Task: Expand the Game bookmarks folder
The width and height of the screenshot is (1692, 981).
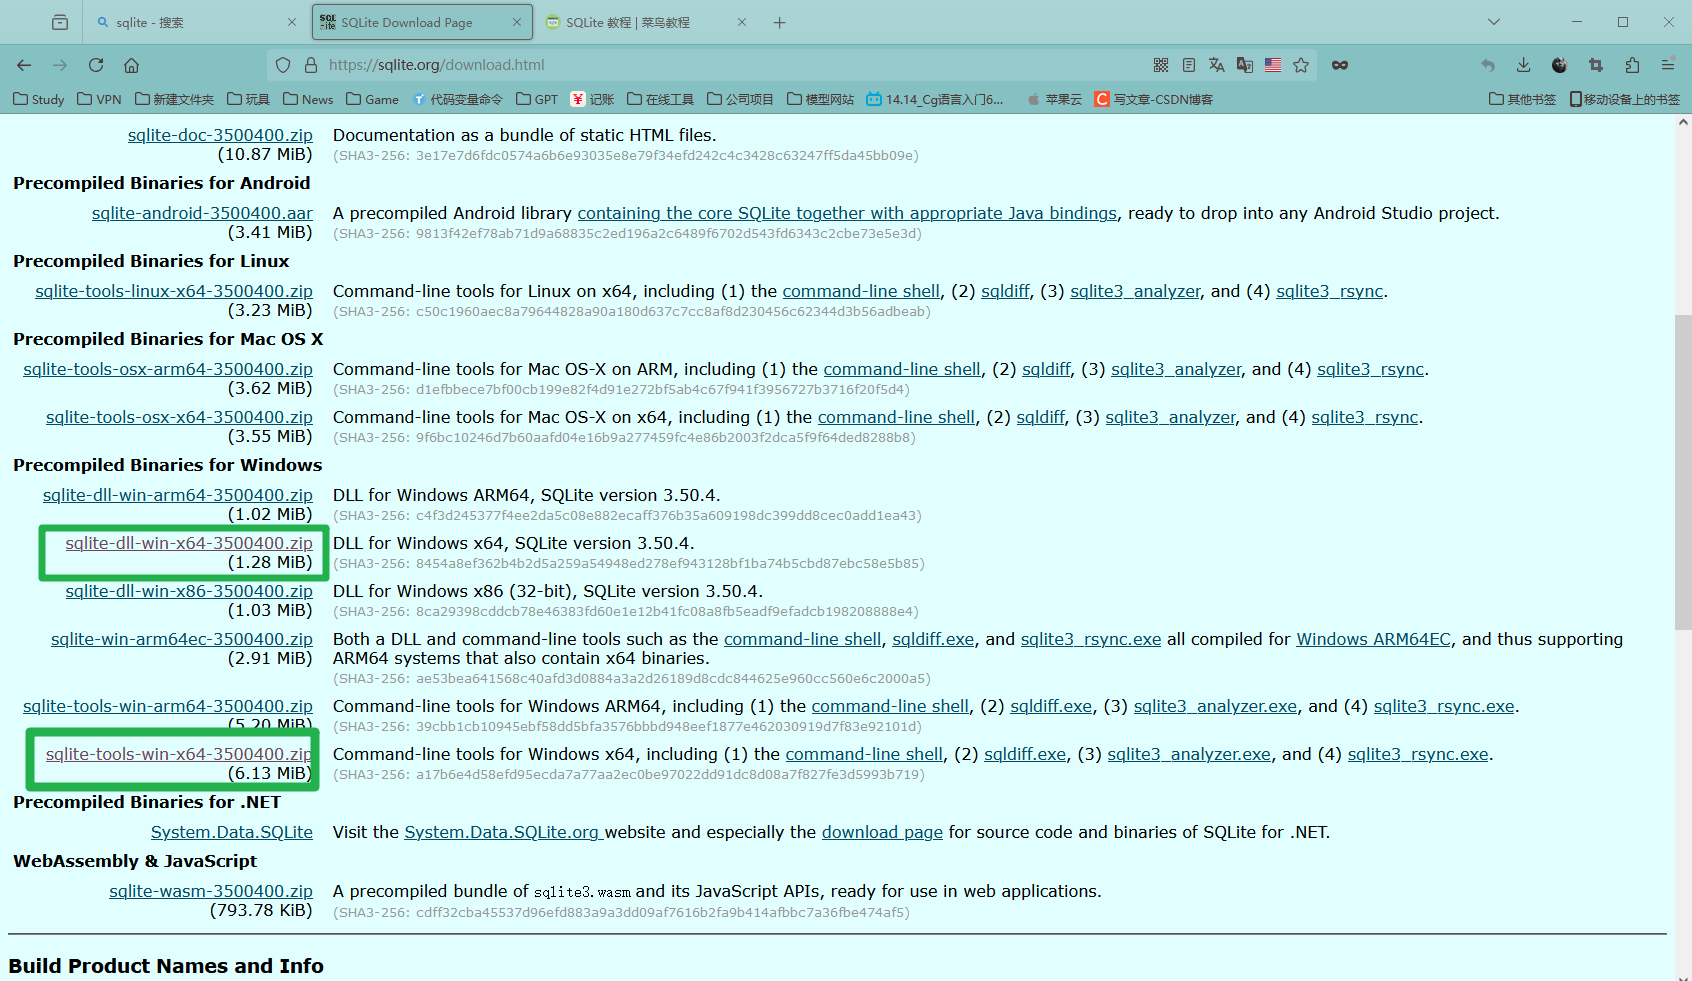Action: coord(372,99)
